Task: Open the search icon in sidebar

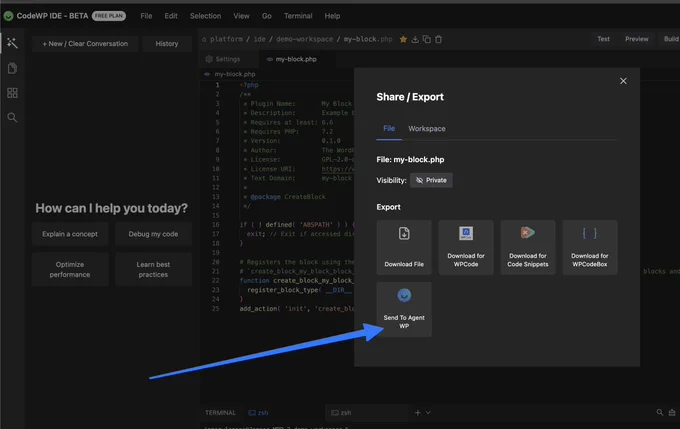Action: [12, 118]
